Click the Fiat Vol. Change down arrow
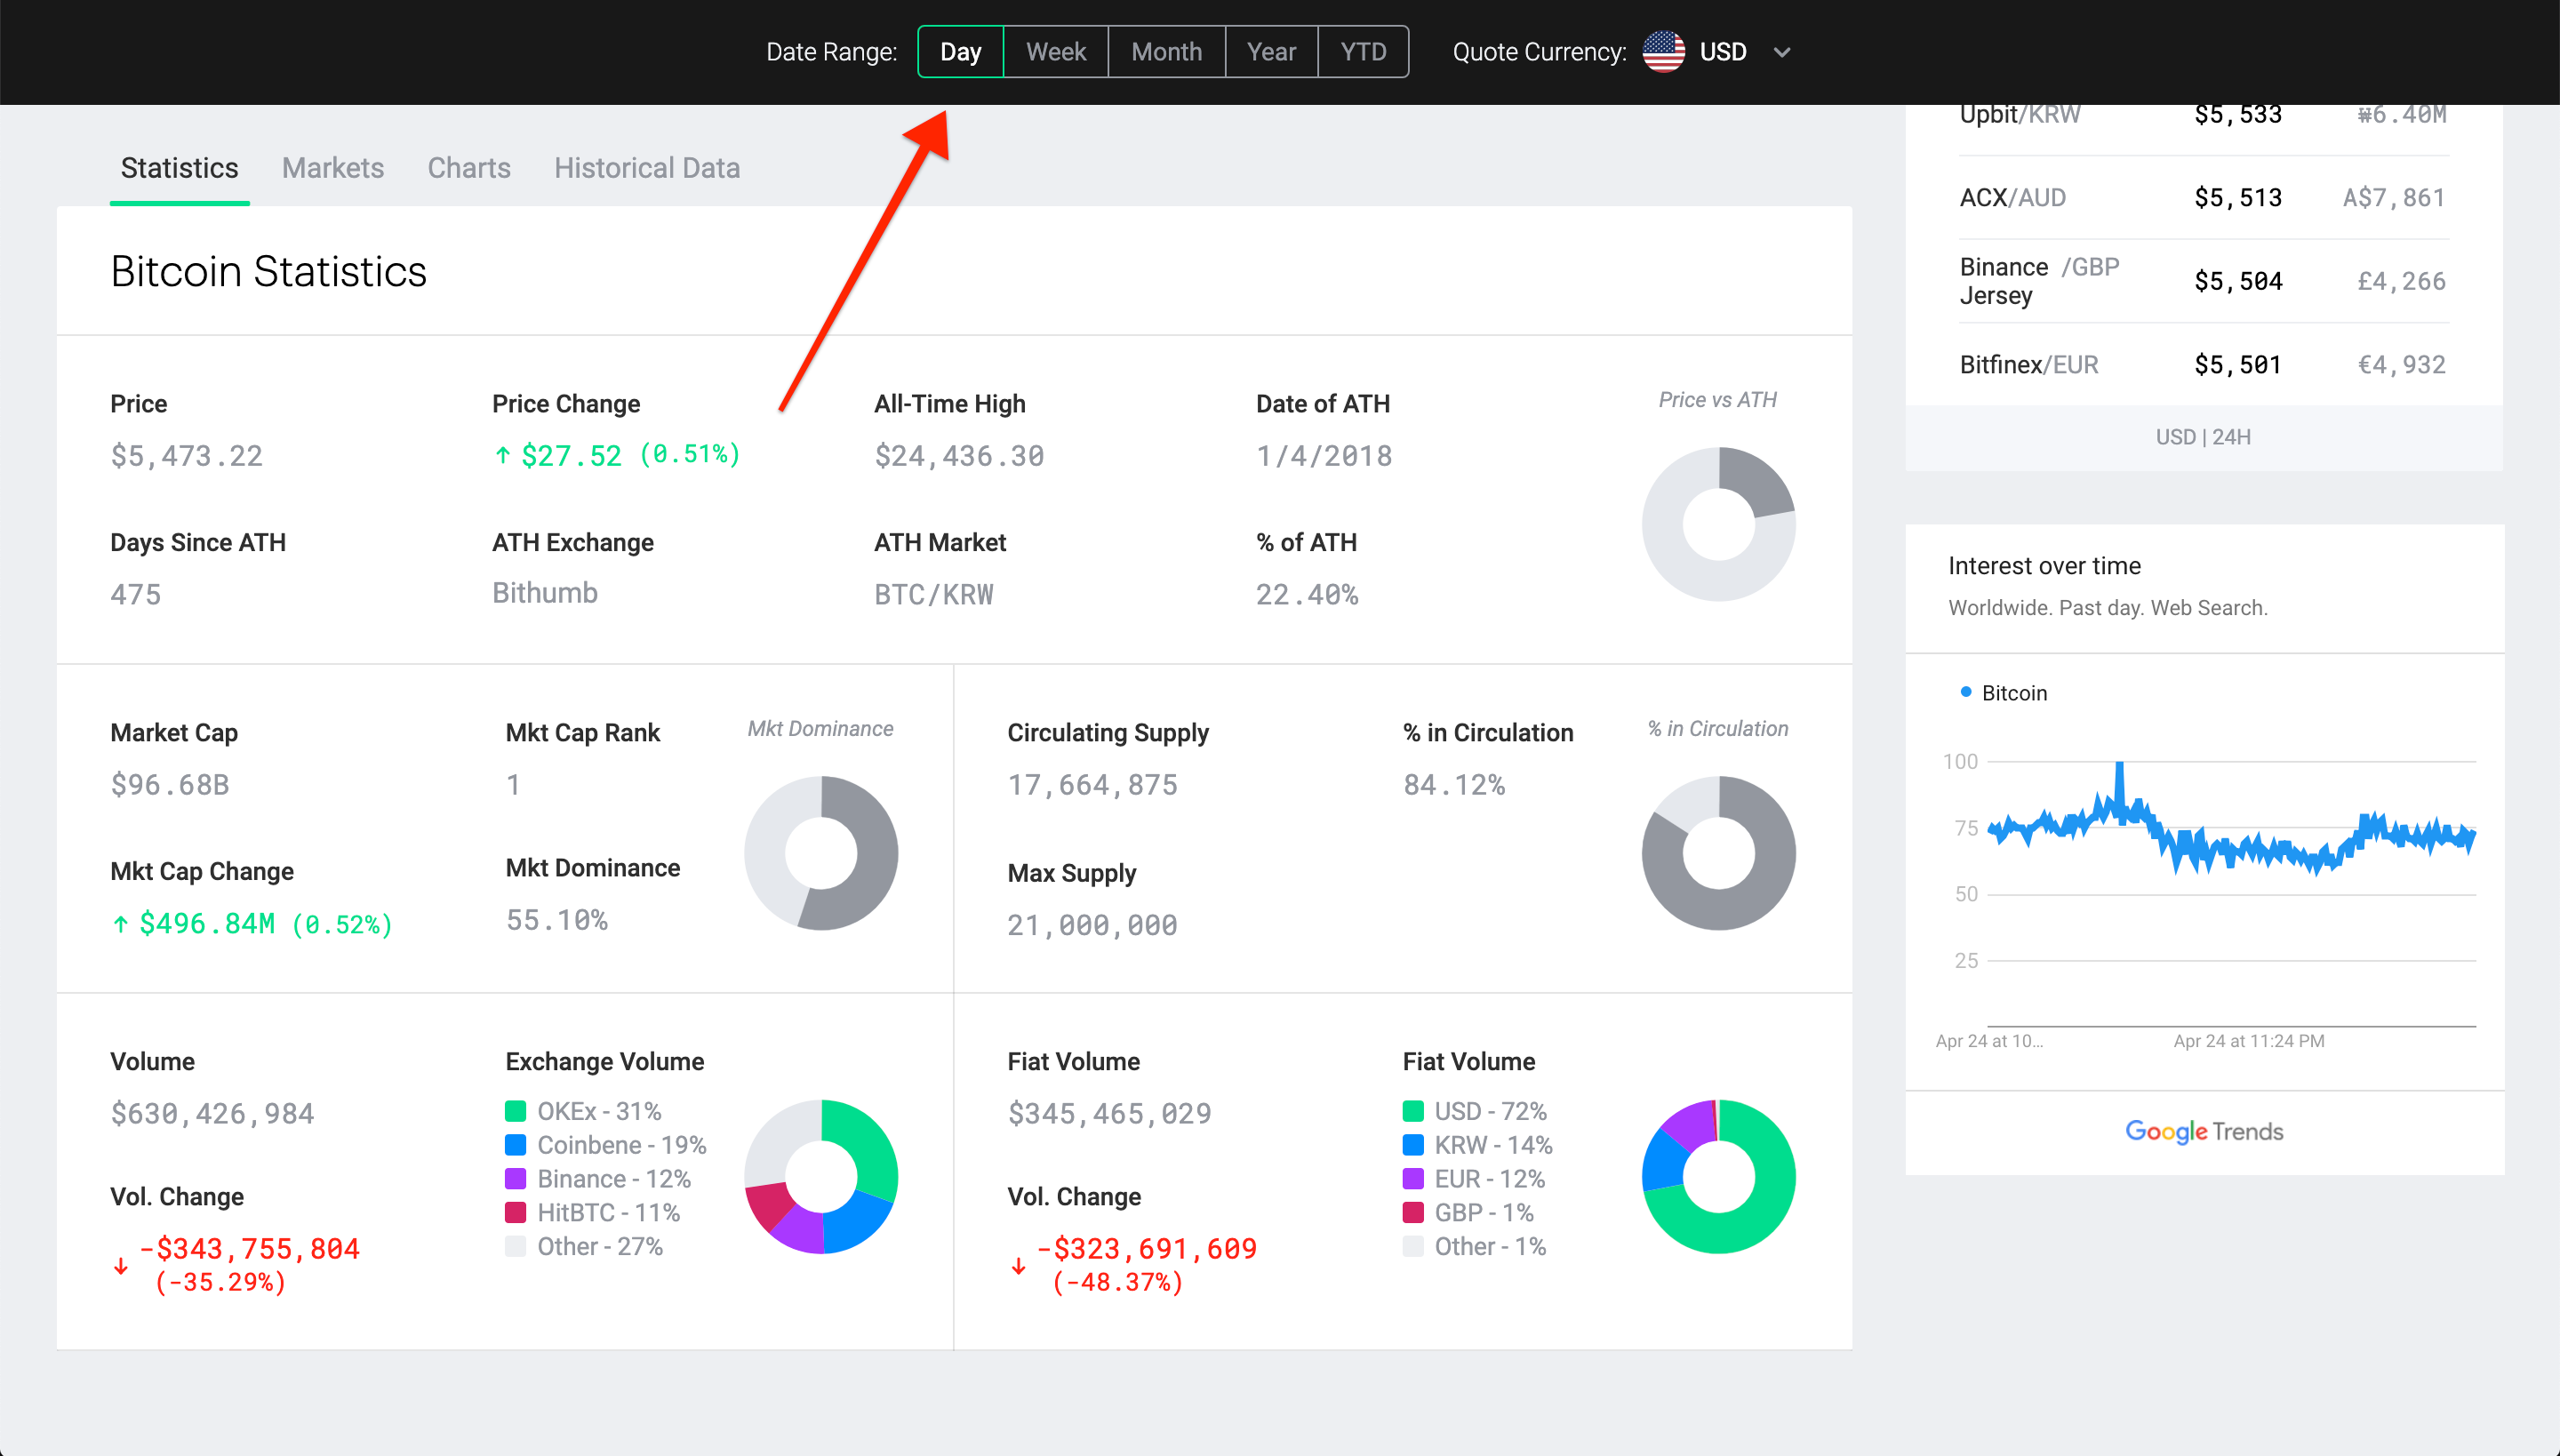The image size is (2560, 1456). (1018, 1266)
